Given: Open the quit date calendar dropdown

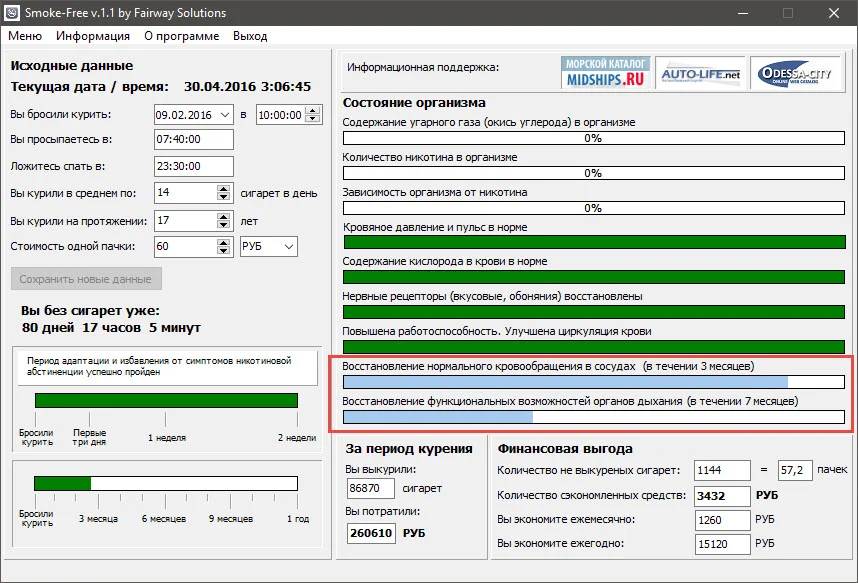Looking at the screenshot, I should 224,115.
